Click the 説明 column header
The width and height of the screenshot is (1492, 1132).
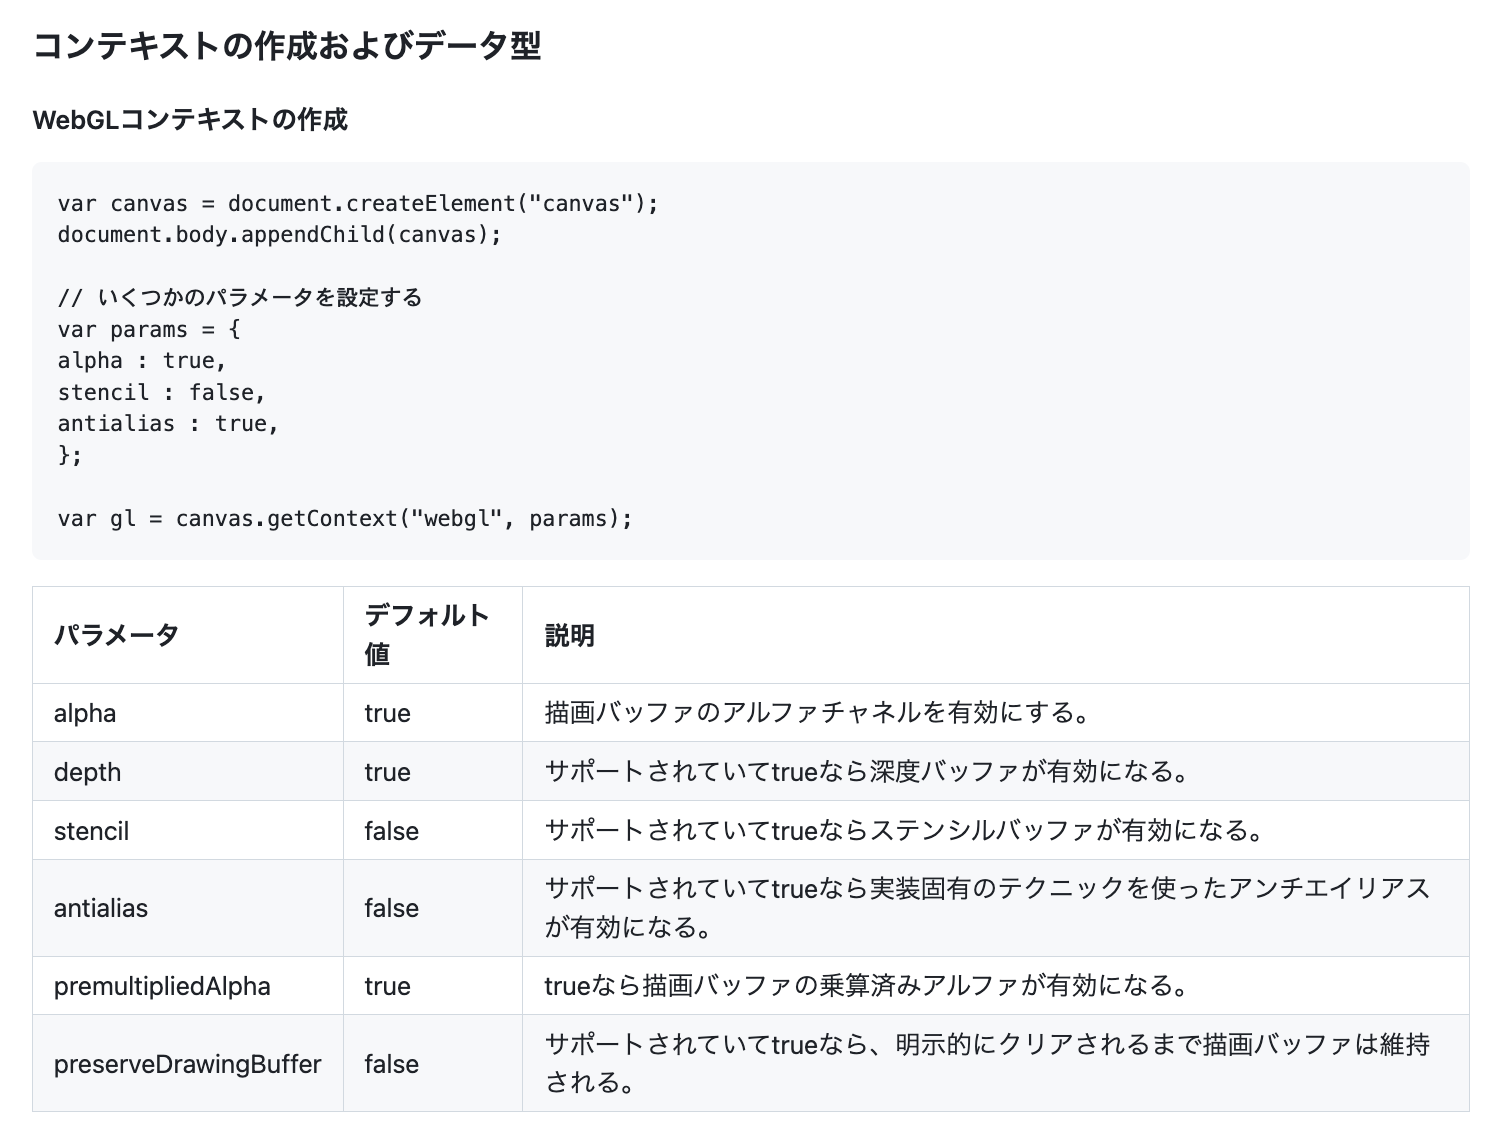(x=570, y=635)
